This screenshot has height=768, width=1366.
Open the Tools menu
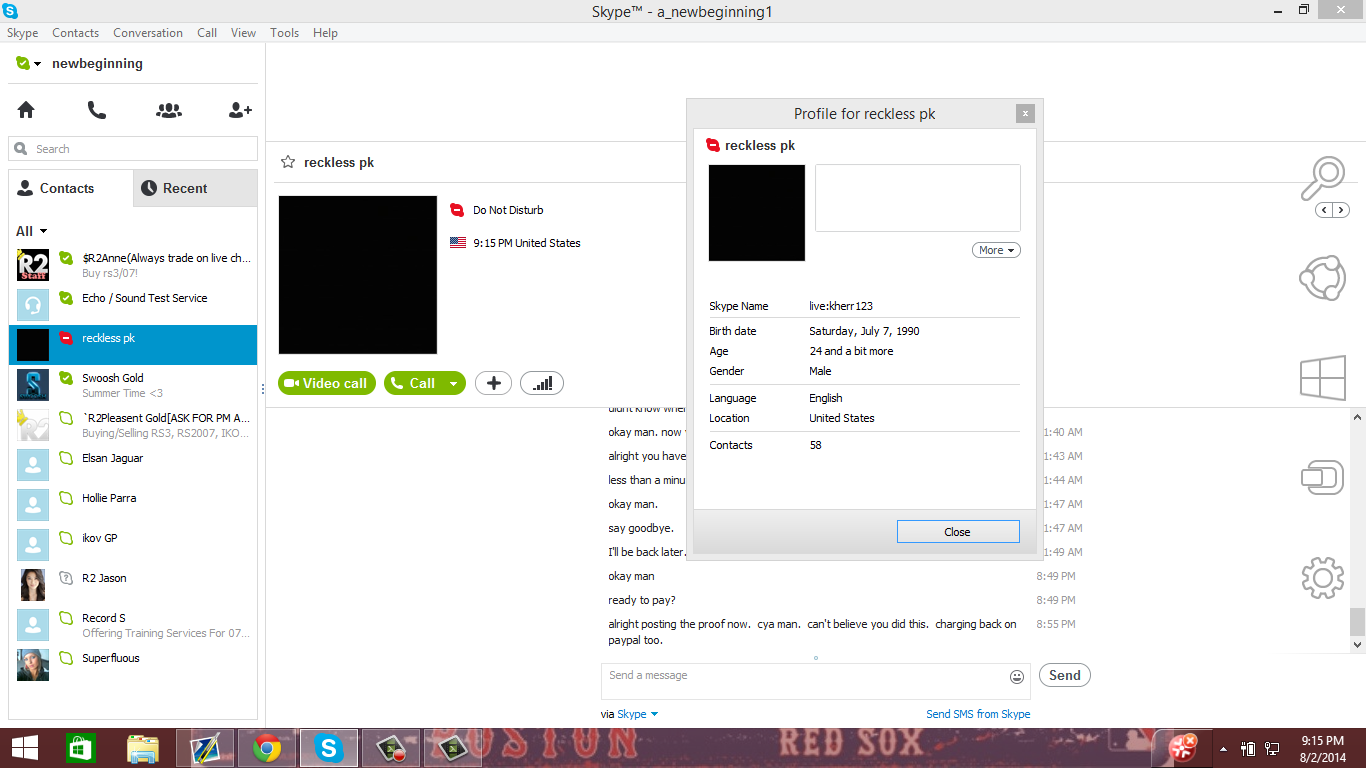(x=285, y=33)
